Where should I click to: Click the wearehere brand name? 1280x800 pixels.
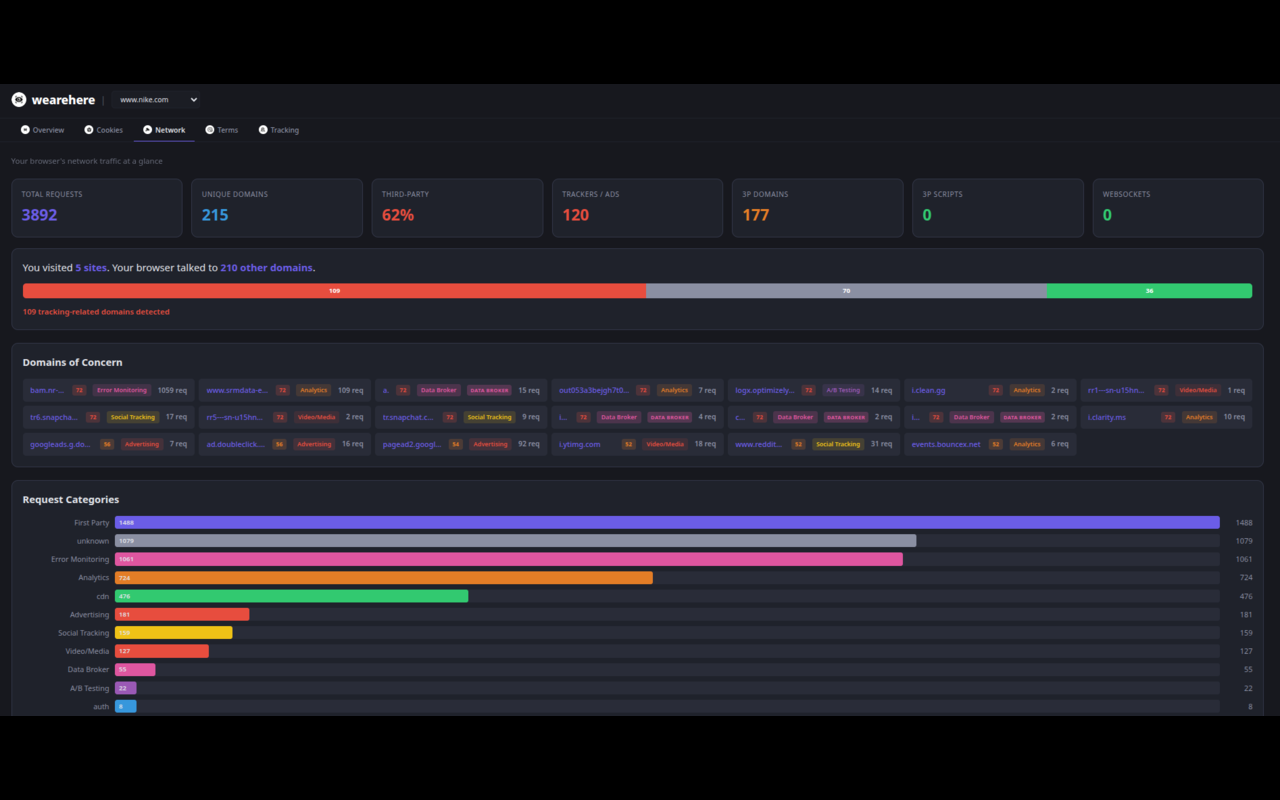(63, 100)
